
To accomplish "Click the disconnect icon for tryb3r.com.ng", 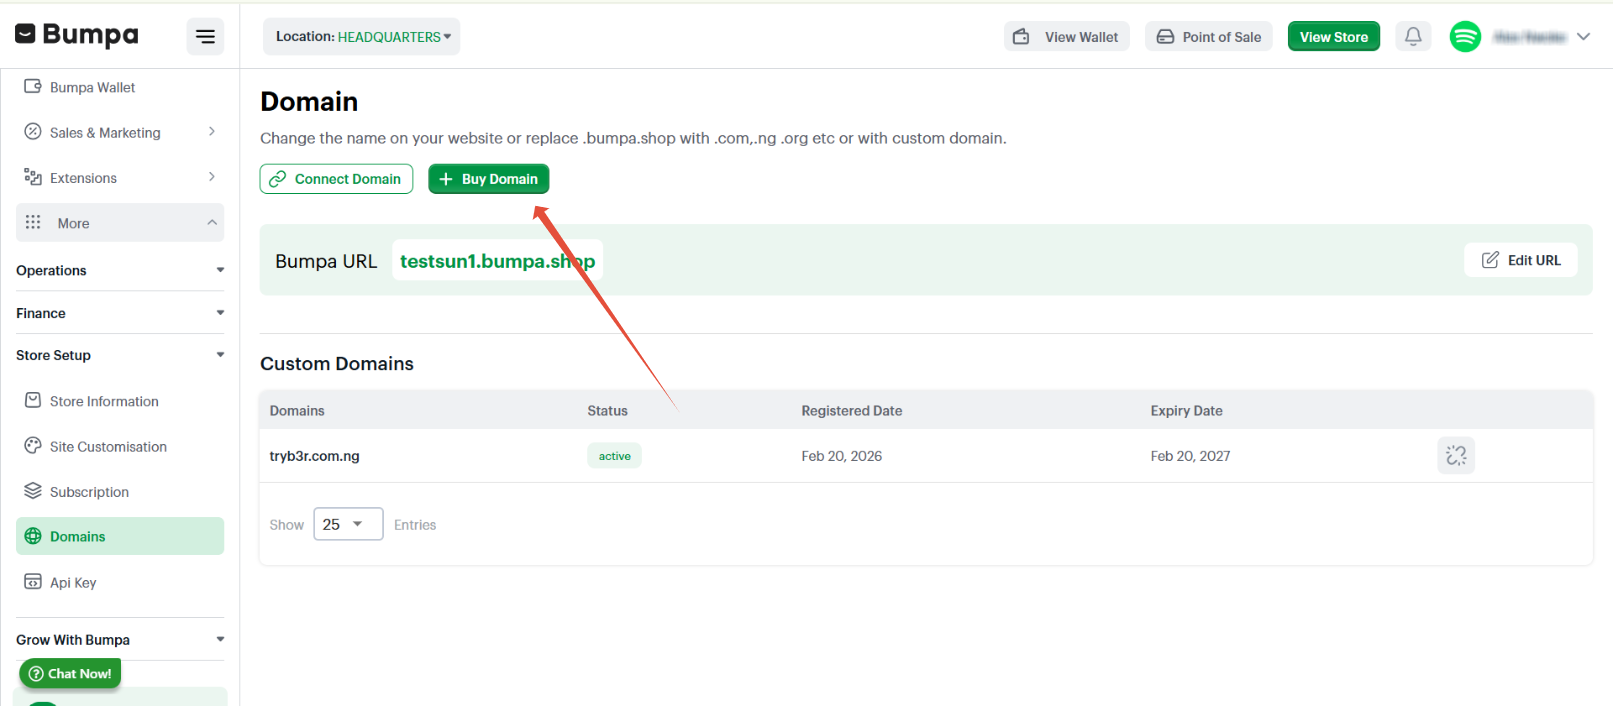I will tap(1456, 456).
